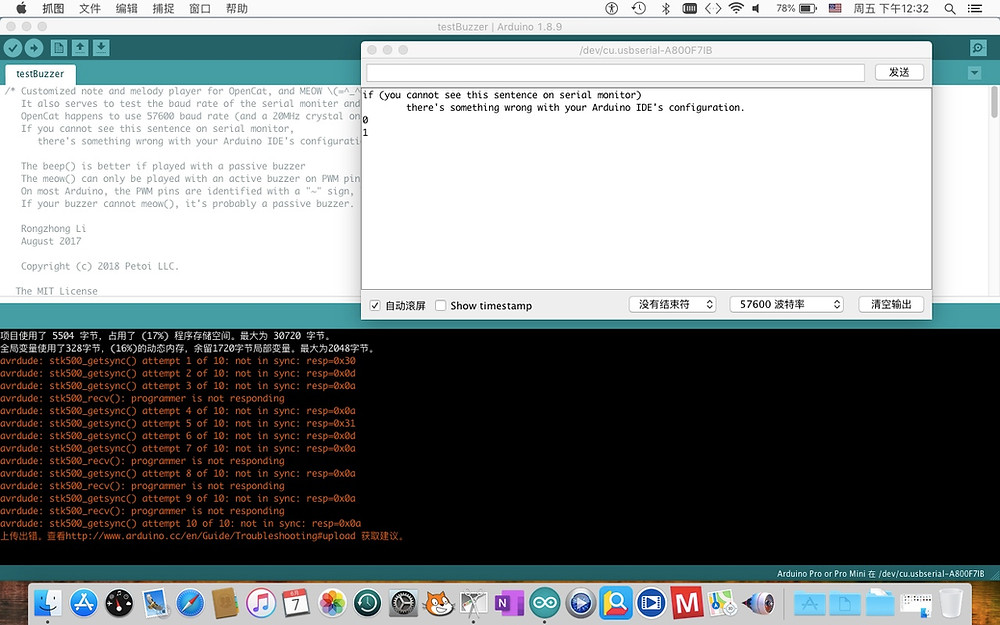Open the 帮助 menu
This screenshot has width=1000, height=625.
237,8
